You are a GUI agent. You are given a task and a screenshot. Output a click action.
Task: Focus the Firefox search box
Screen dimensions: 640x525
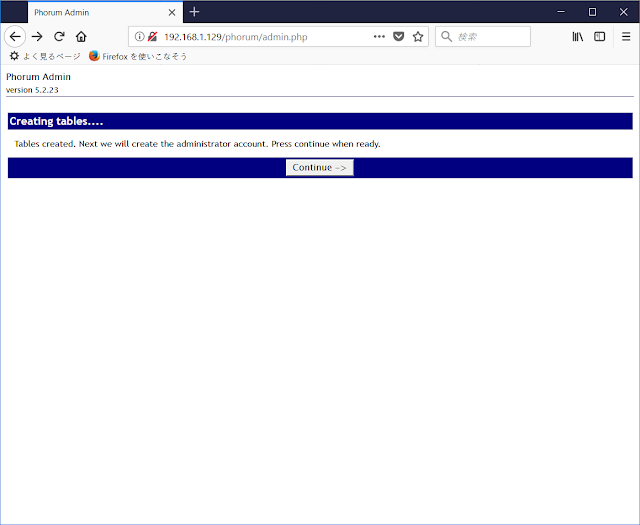(x=483, y=37)
